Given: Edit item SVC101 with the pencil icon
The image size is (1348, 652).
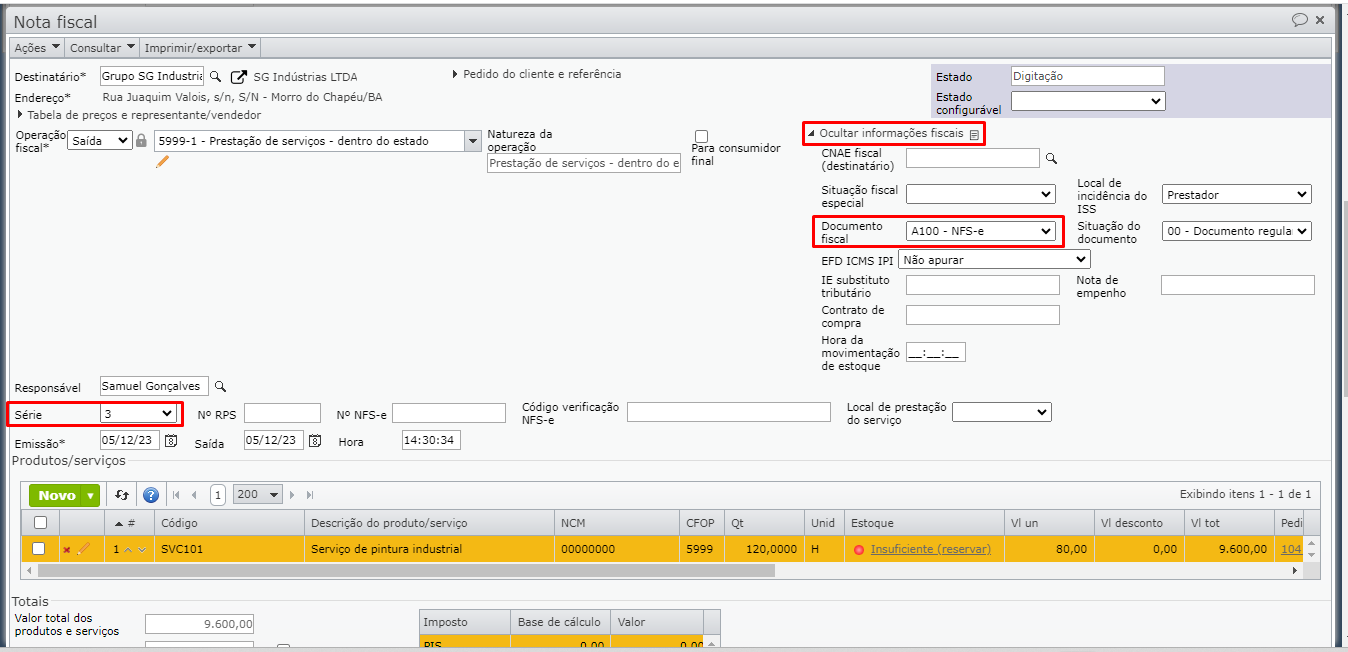Looking at the screenshot, I should [84, 549].
